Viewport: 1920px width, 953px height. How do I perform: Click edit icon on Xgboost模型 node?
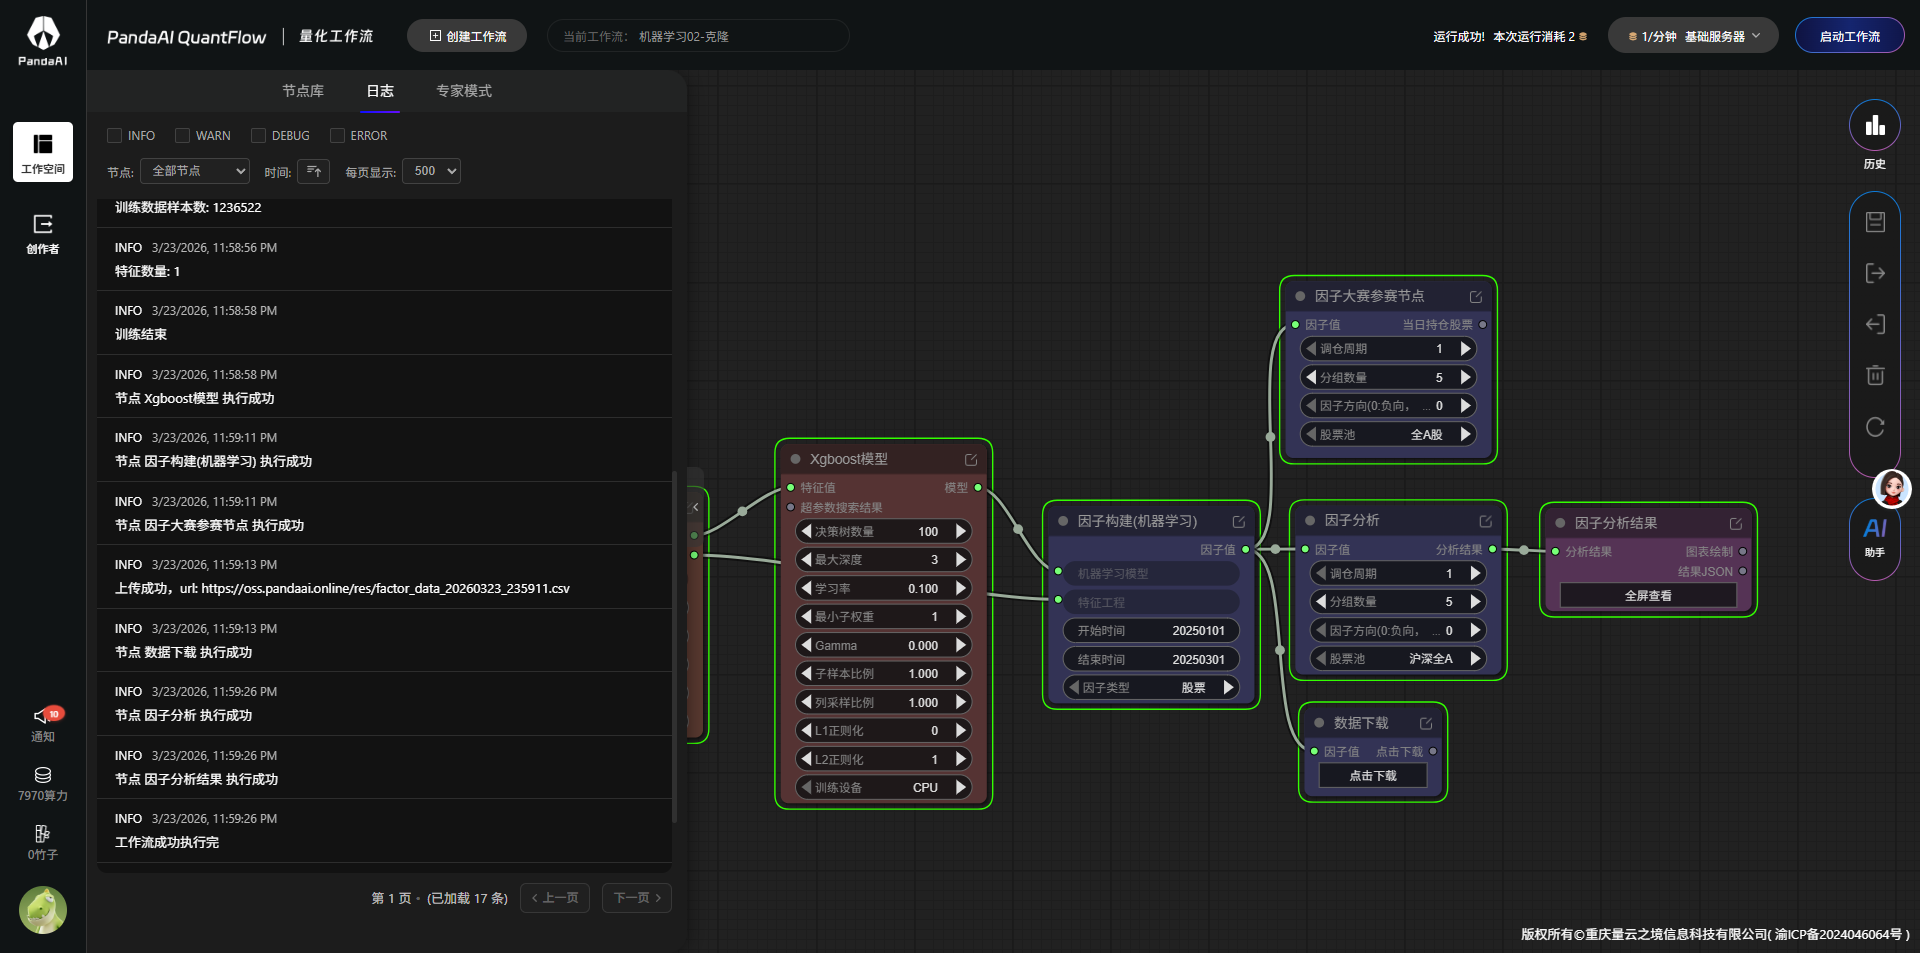[970, 460]
